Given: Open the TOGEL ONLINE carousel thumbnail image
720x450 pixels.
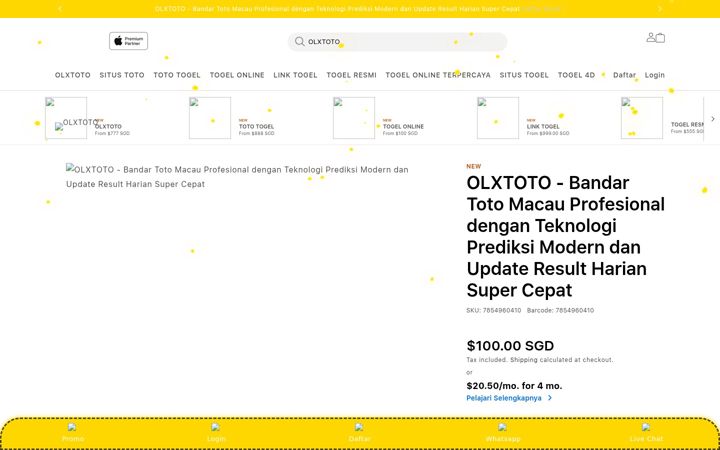Looking at the screenshot, I should [x=354, y=118].
